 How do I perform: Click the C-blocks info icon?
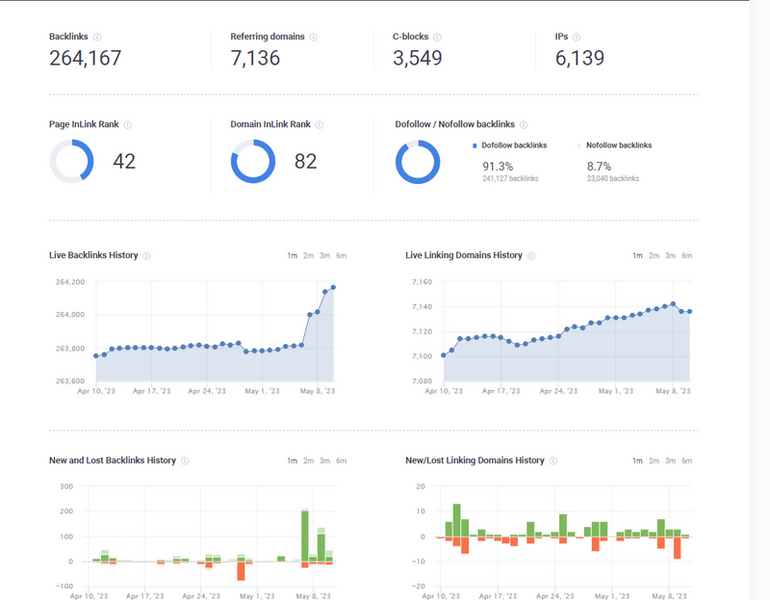point(437,37)
